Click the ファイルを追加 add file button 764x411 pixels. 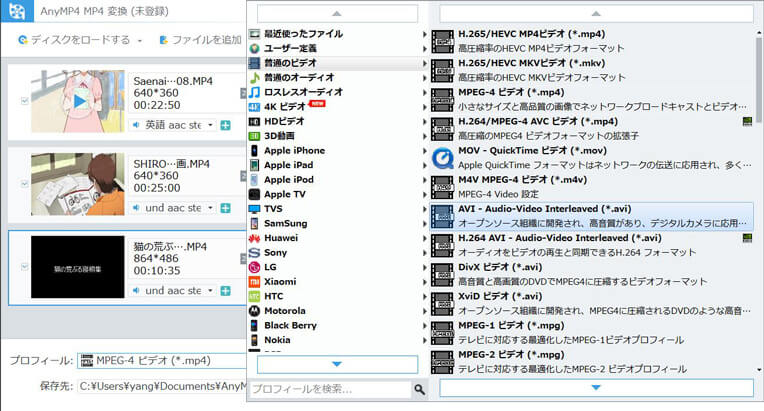click(x=201, y=40)
